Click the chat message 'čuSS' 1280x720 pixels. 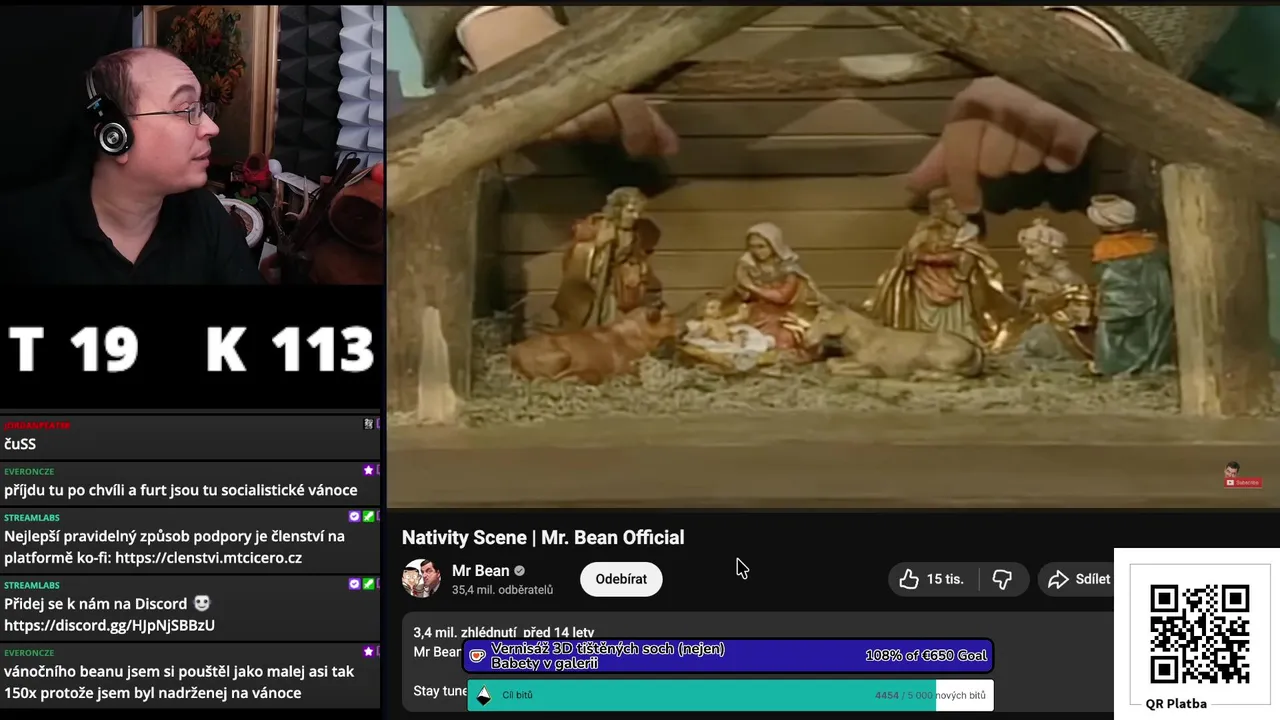point(20,444)
